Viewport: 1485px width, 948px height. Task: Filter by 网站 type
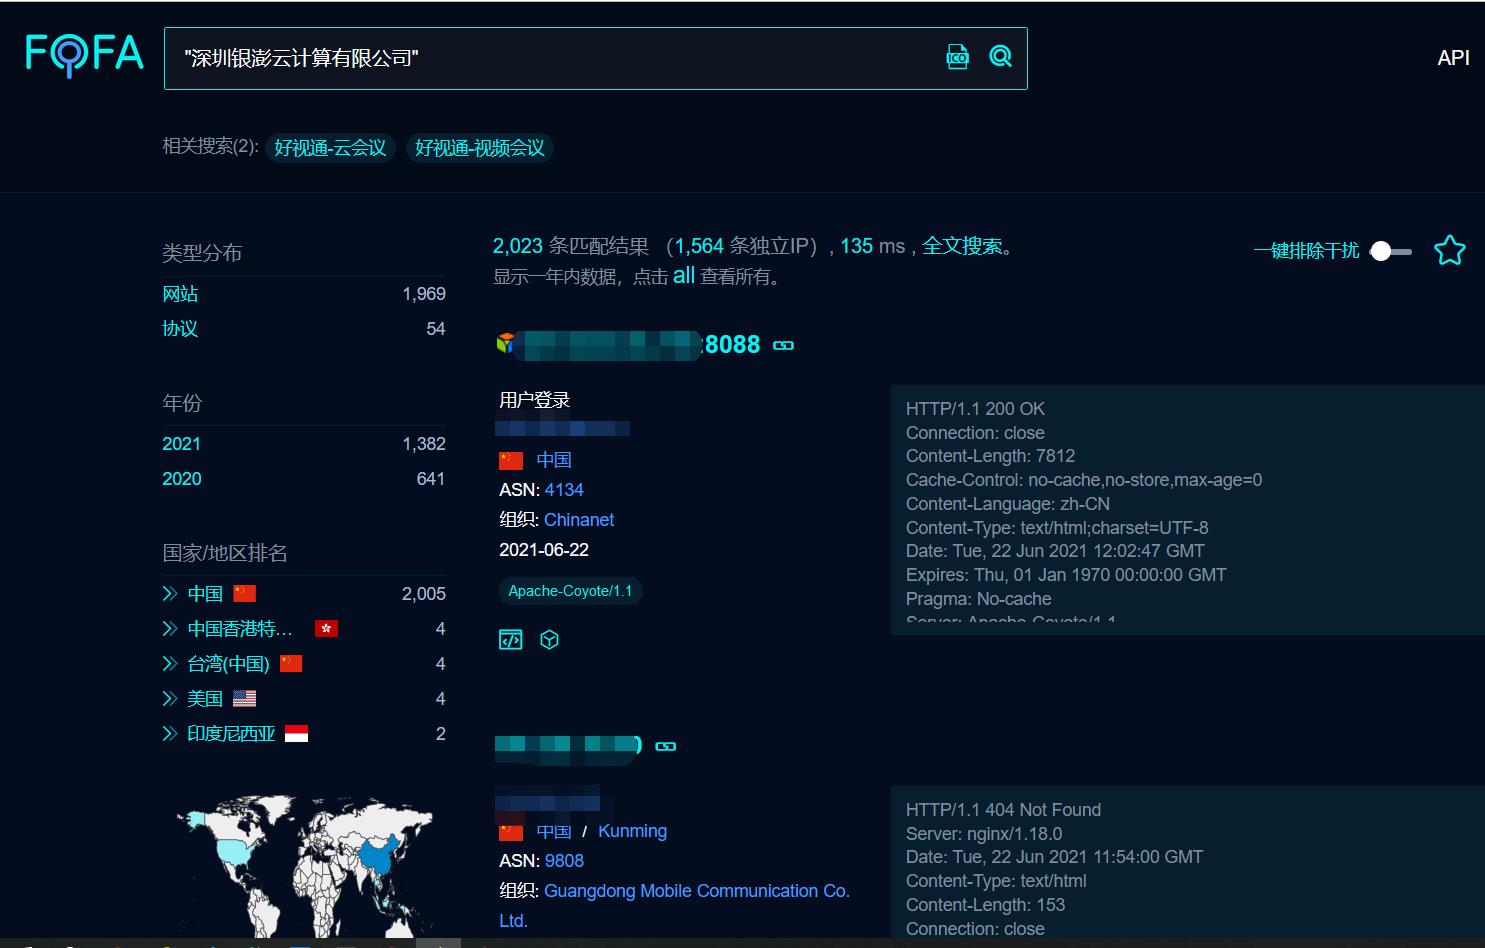point(180,294)
